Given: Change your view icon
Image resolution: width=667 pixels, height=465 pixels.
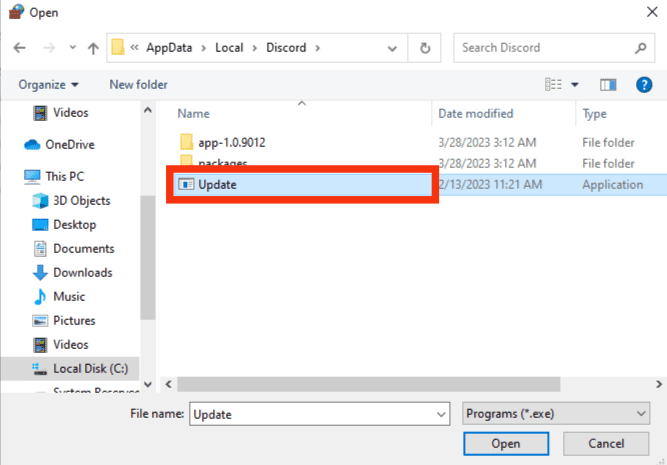Looking at the screenshot, I should click(553, 85).
